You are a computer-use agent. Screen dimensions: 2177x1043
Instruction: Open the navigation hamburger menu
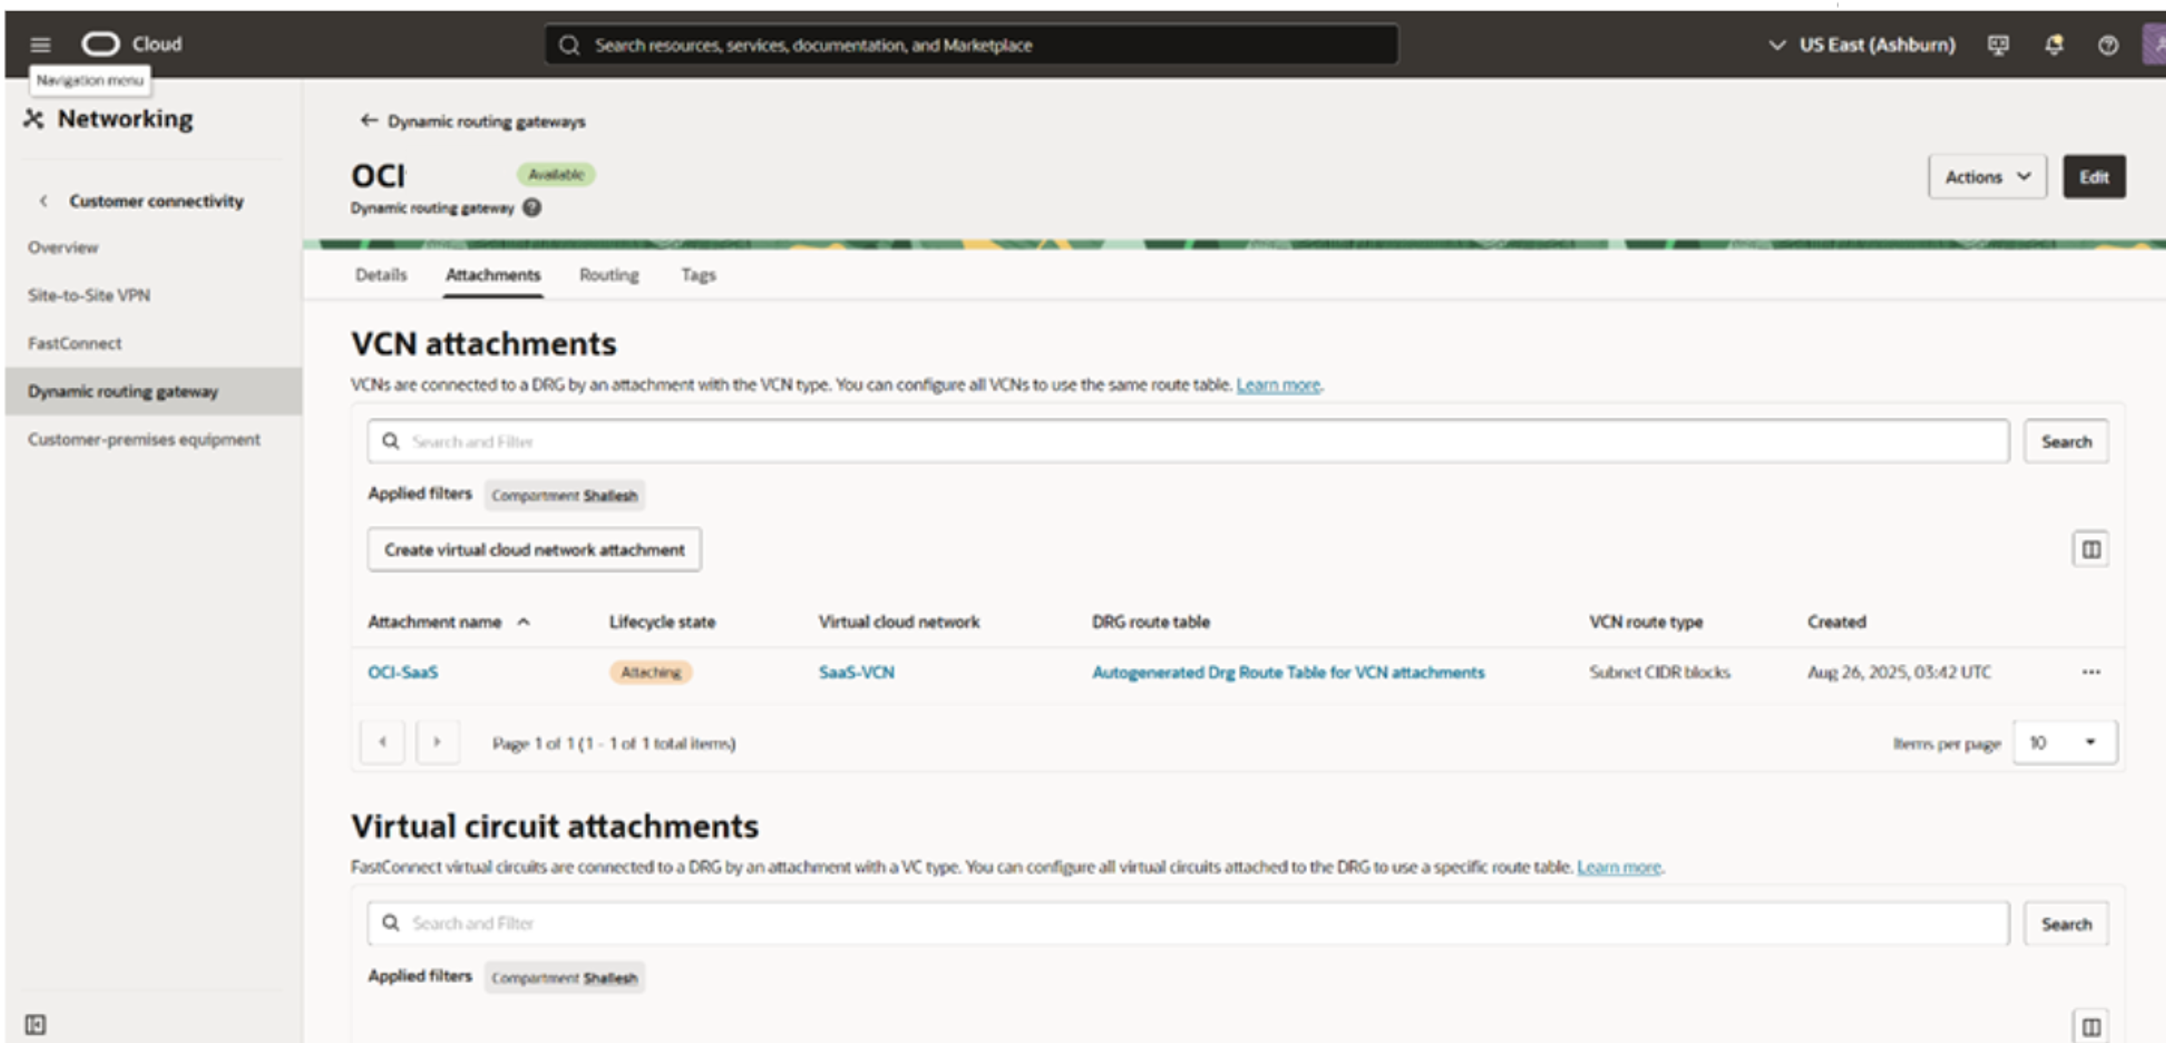tap(40, 45)
